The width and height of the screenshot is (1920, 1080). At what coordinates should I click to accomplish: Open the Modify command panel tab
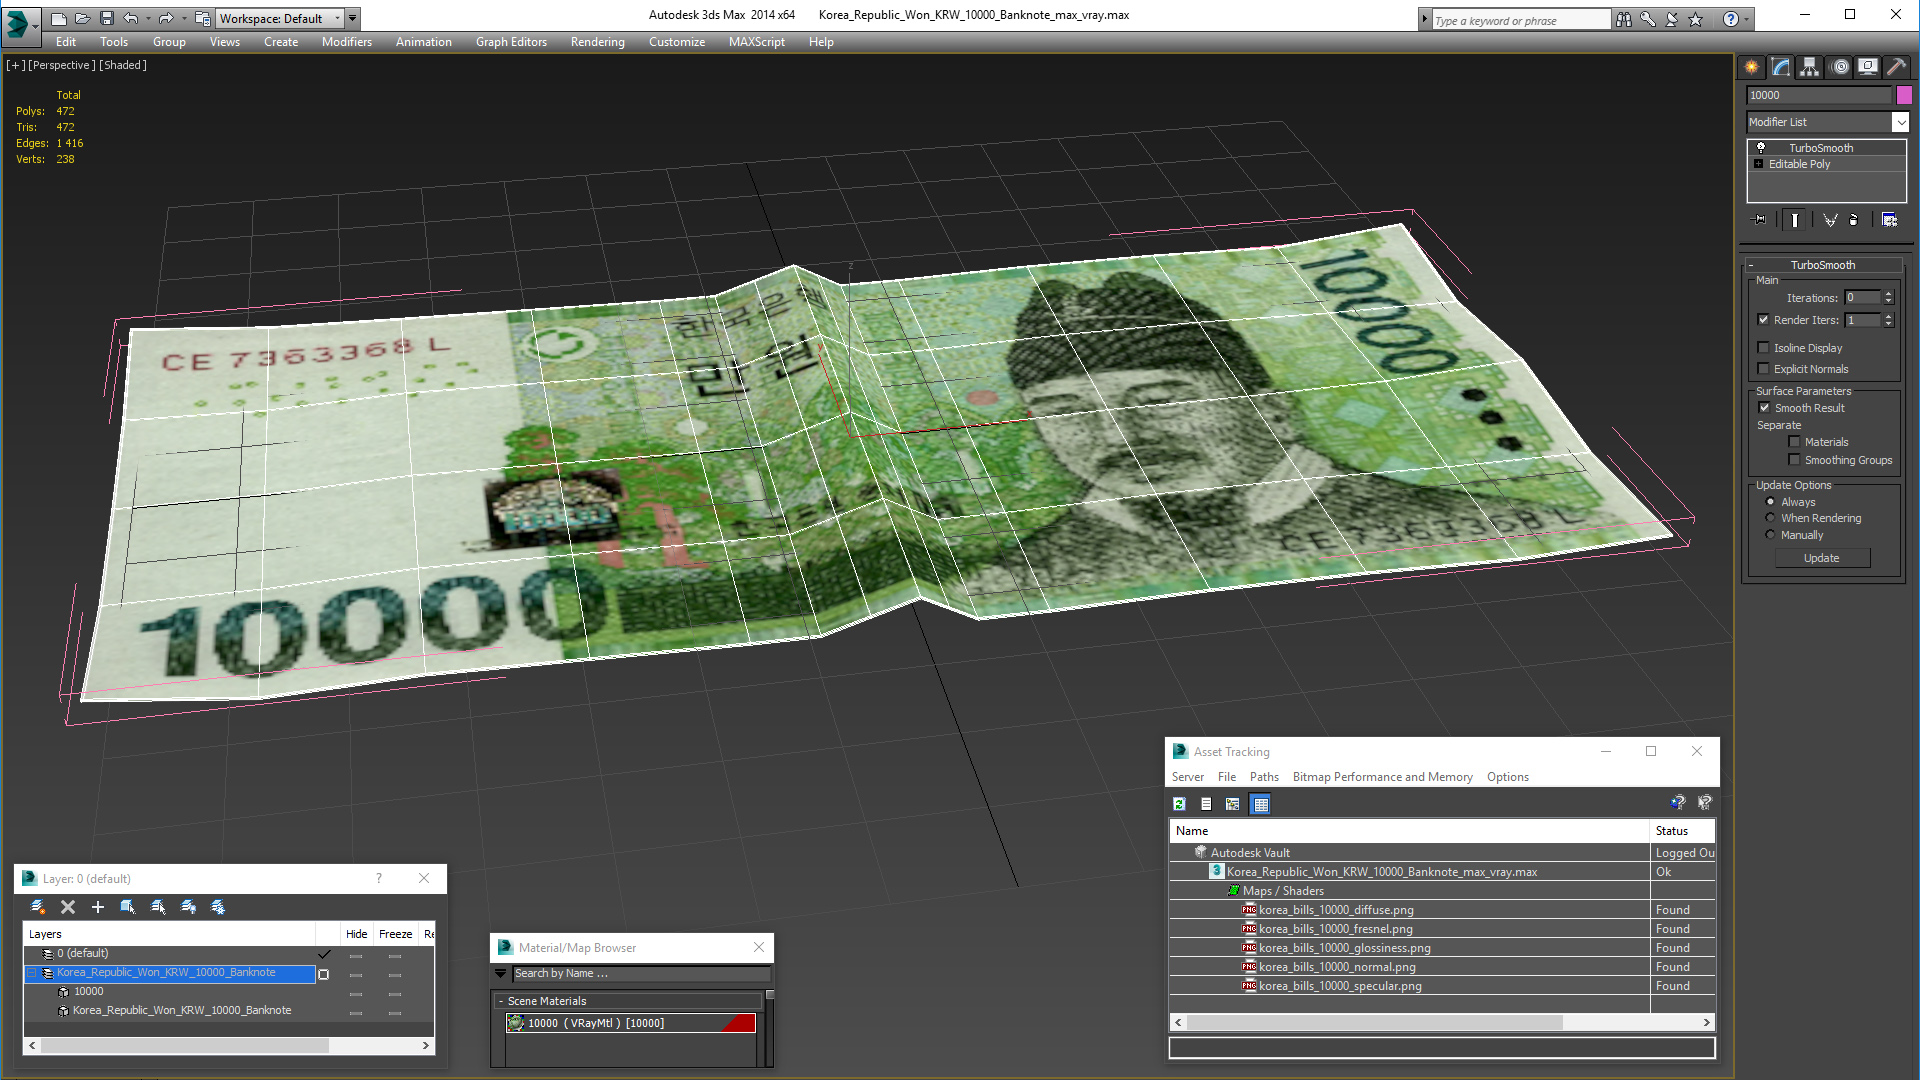click(1781, 67)
